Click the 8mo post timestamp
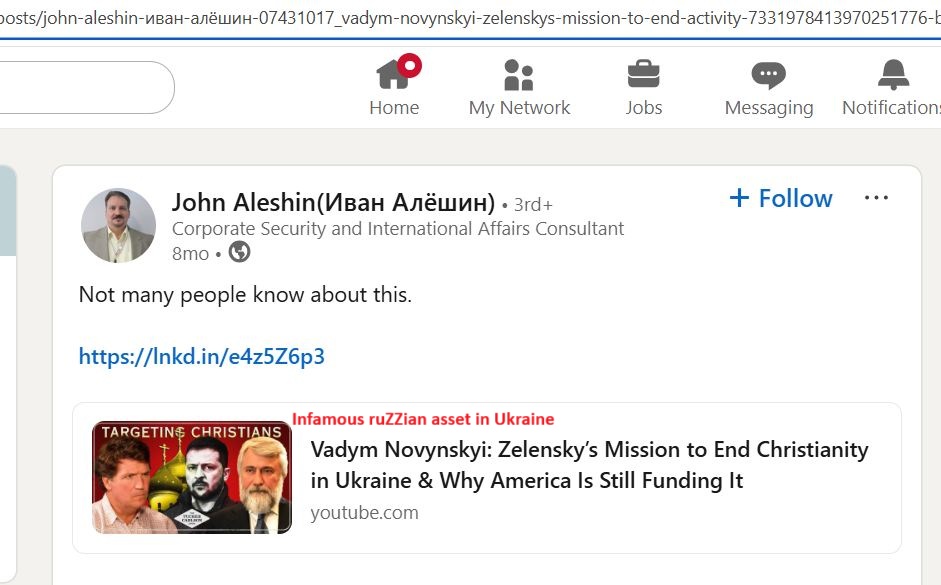Viewport: 941px width, 585px height. click(x=190, y=253)
